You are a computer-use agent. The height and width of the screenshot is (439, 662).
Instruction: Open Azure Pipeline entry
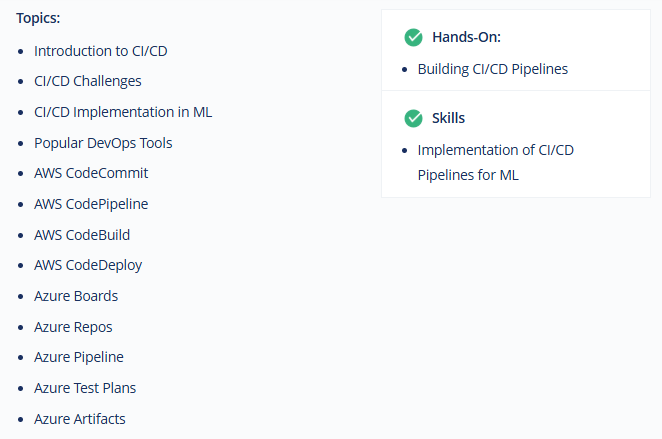(x=79, y=358)
